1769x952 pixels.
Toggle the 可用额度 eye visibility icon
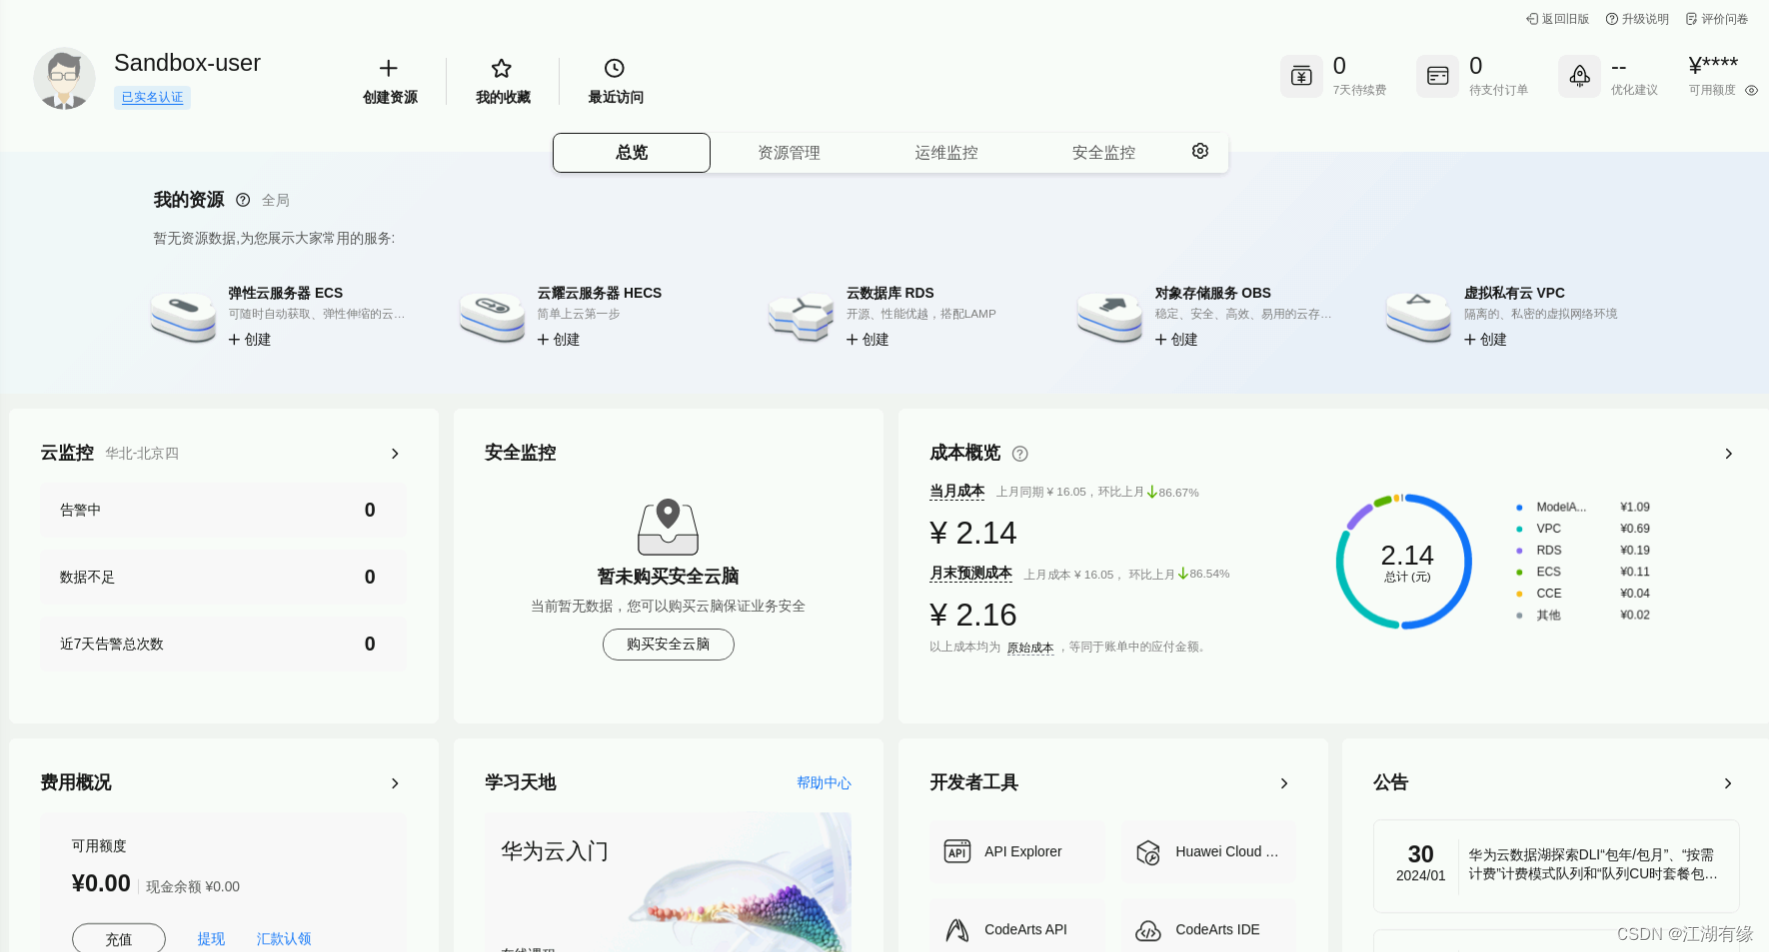point(1751,90)
